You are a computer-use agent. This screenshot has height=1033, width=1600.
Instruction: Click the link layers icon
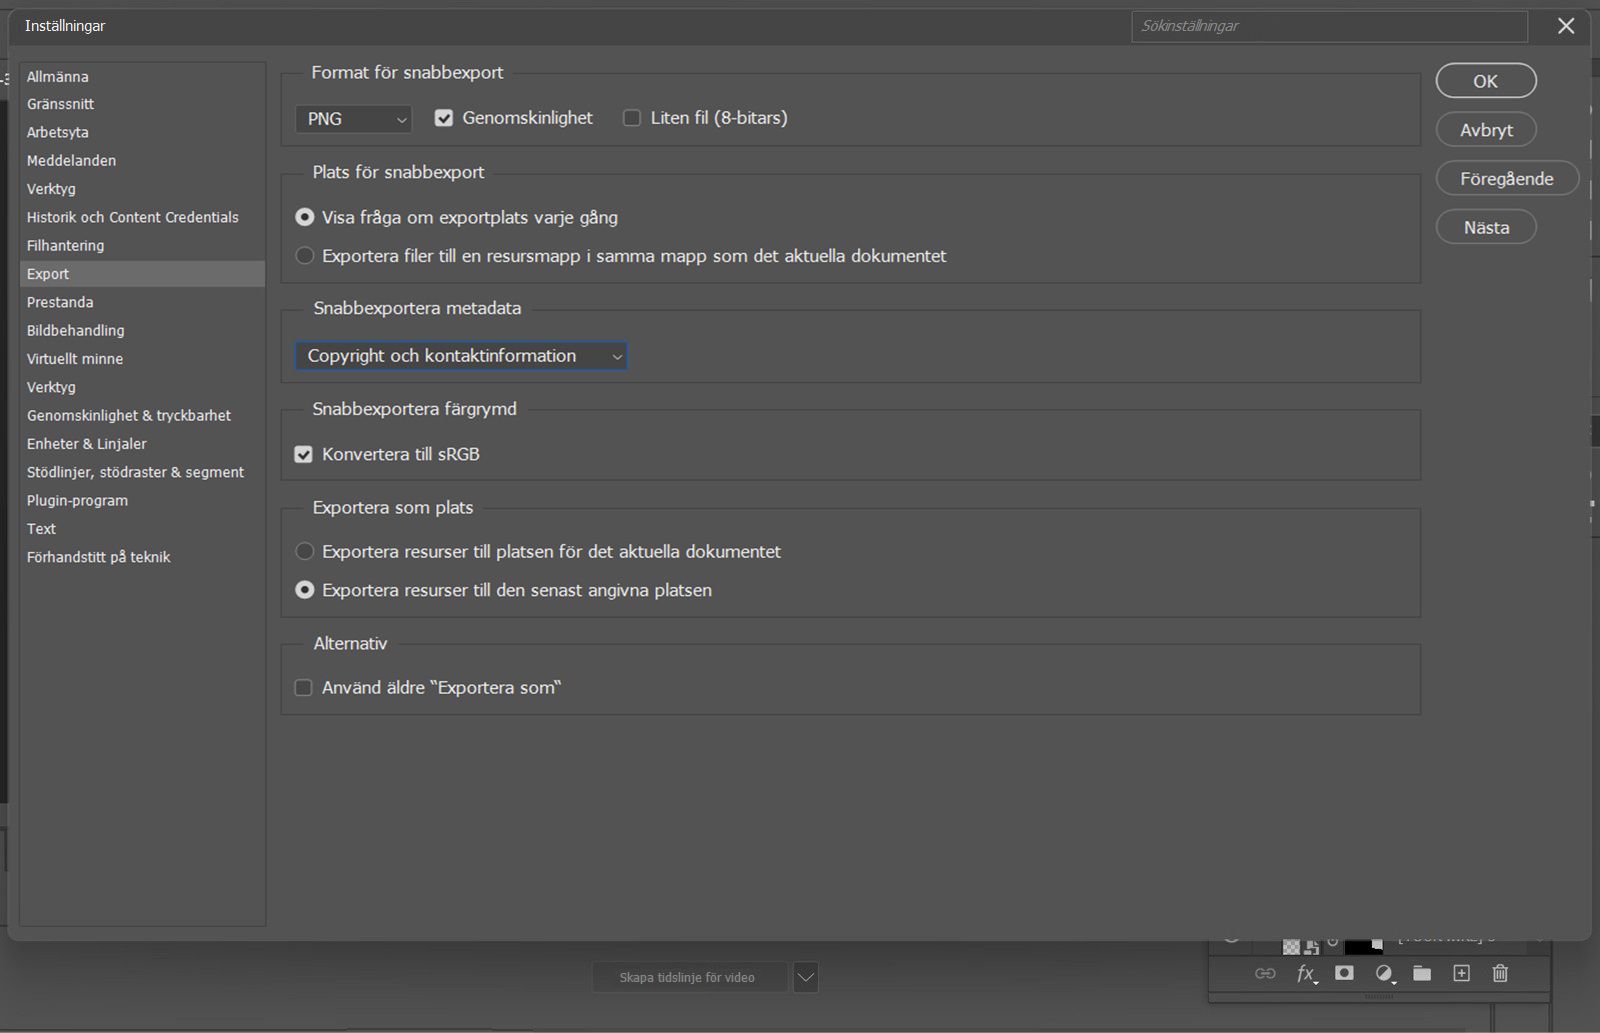pos(1265,973)
